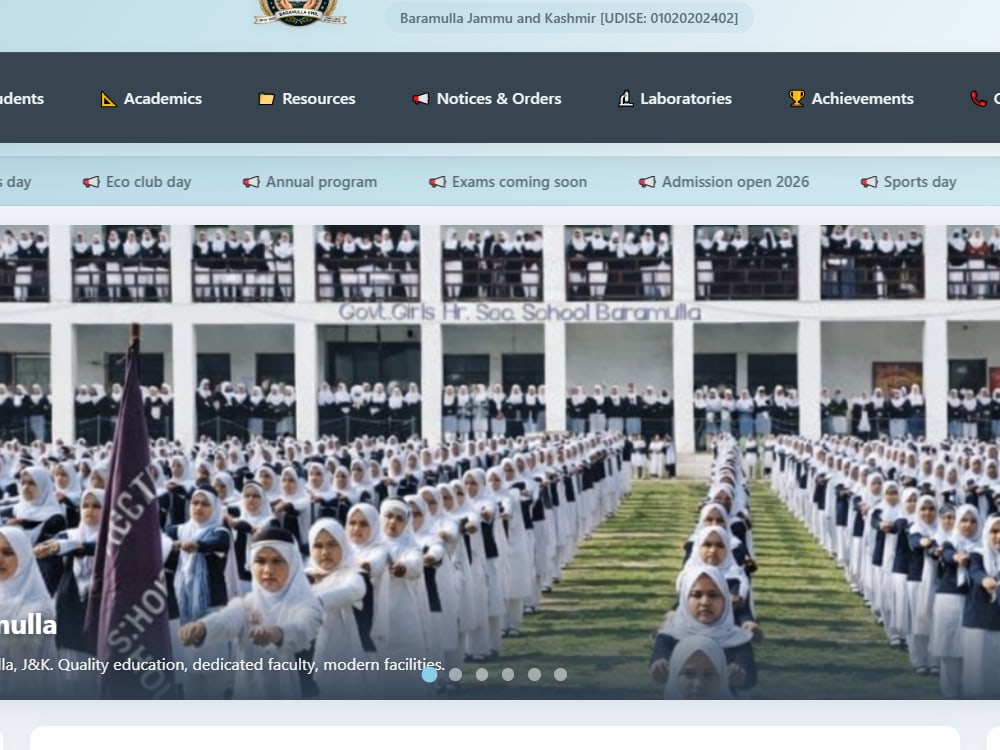Select the first (active) carousel dot
The image size is (1000, 750).
click(430, 674)
